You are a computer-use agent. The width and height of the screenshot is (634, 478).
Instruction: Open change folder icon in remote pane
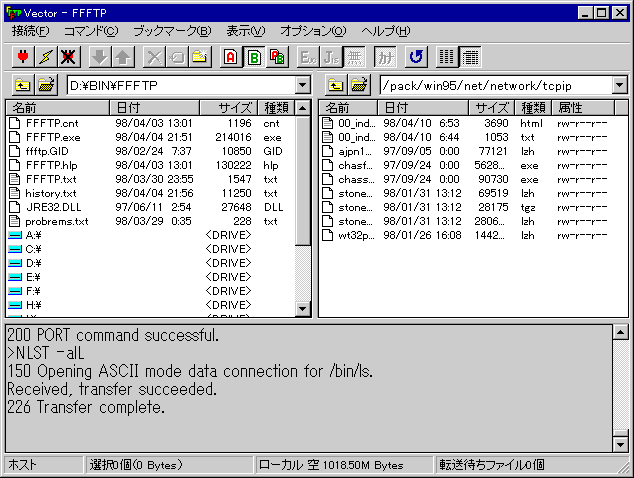[359, 85]
